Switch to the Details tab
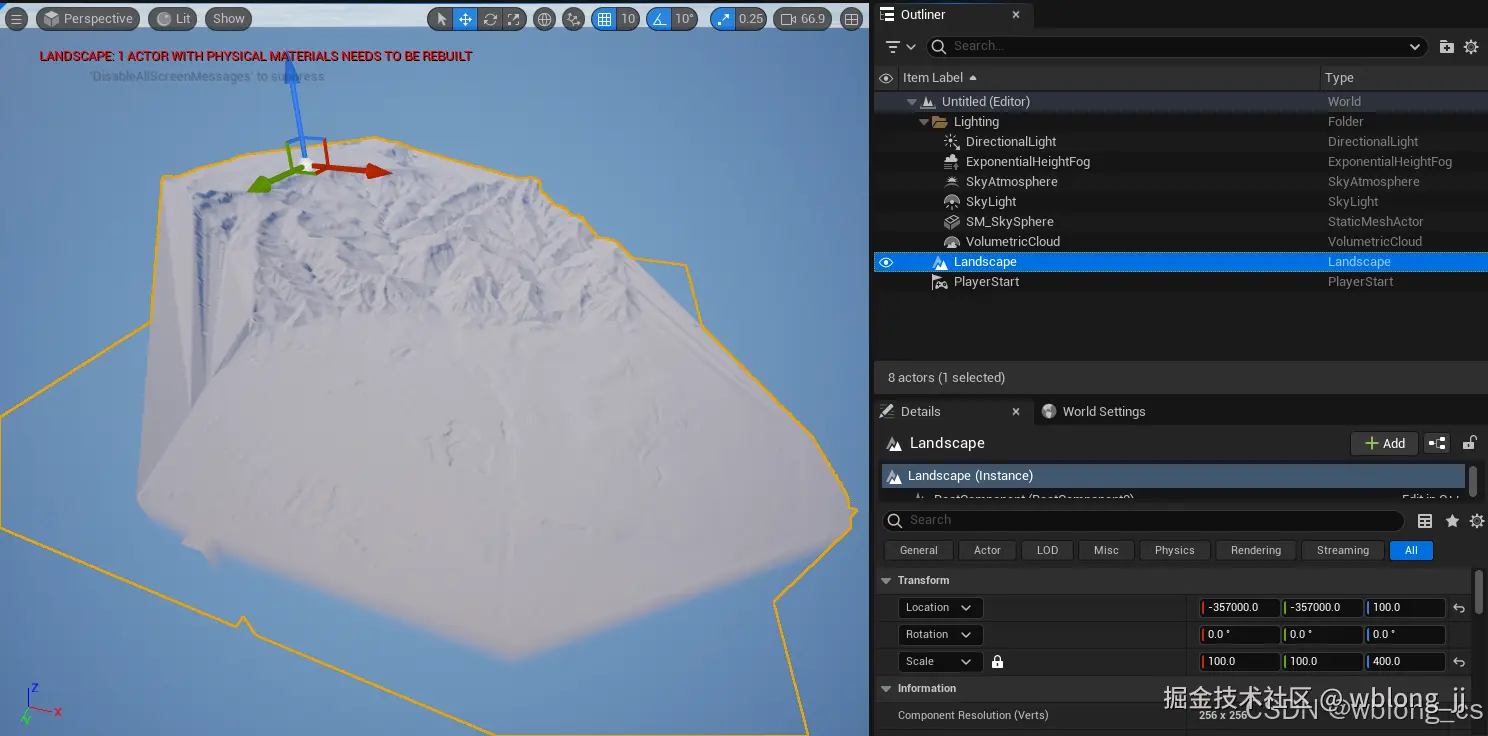 (x=921, y=411)
